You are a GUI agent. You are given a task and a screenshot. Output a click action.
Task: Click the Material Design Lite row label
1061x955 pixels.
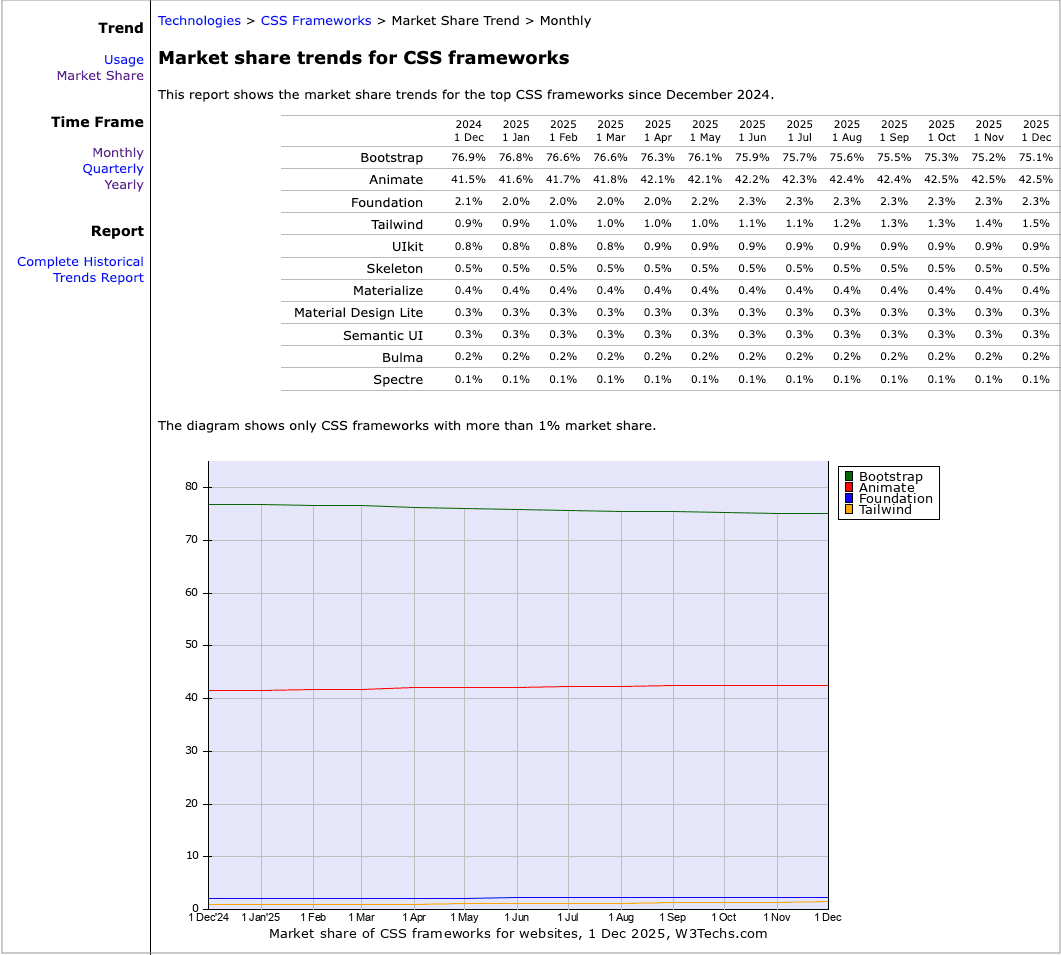click(358, 313)
